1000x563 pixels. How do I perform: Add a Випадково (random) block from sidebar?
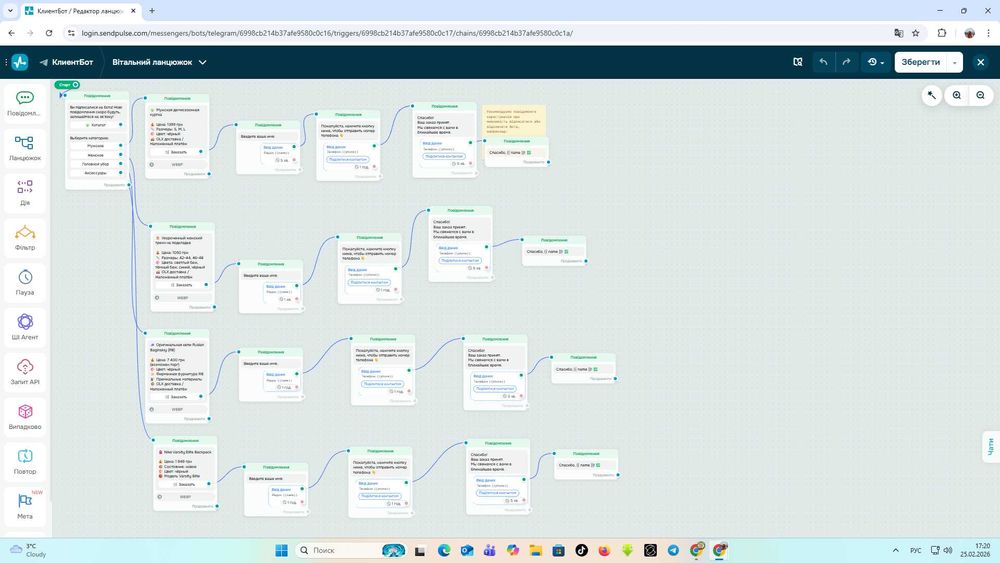click(x=24, y=416)
